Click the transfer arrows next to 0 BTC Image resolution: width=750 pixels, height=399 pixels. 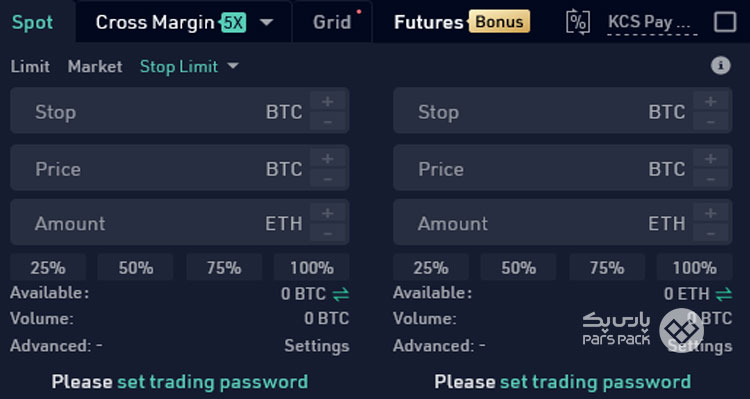pyautogui.click(x=341, y=294)
